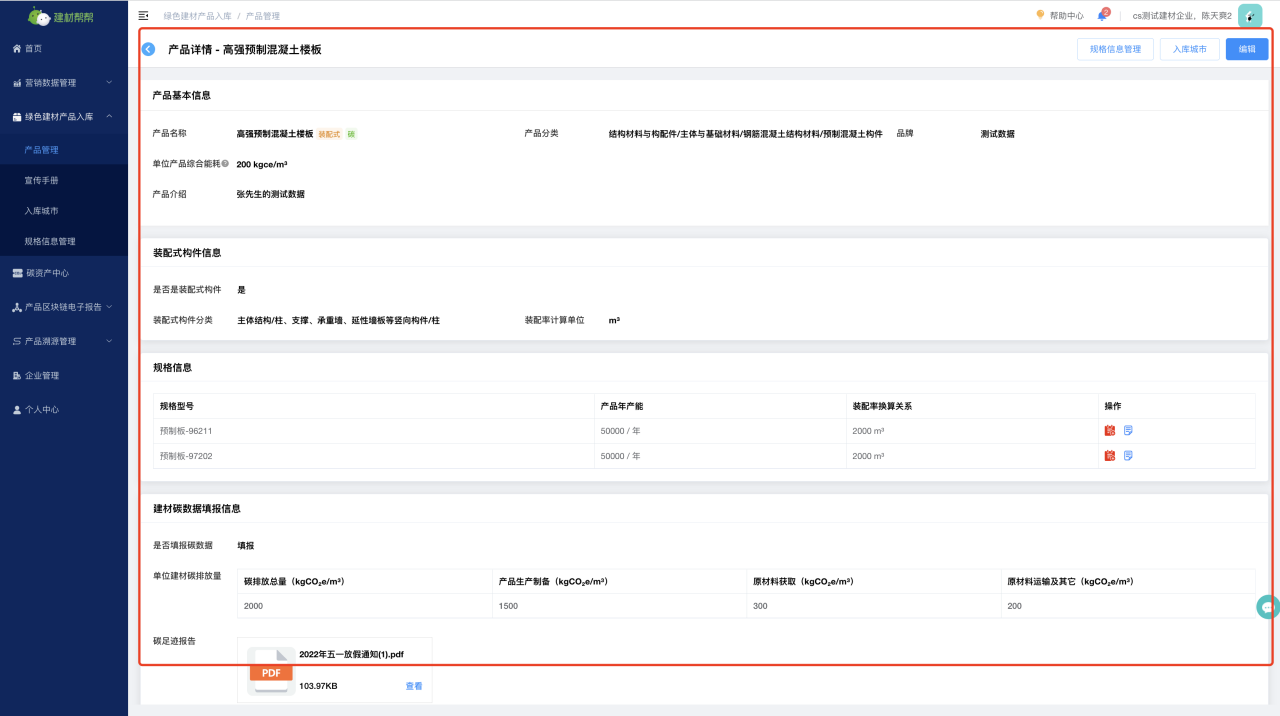Click the blue back arrow beside 产品详情
The width and height of the screenshot is (1280, 716).
pos(148,49)
